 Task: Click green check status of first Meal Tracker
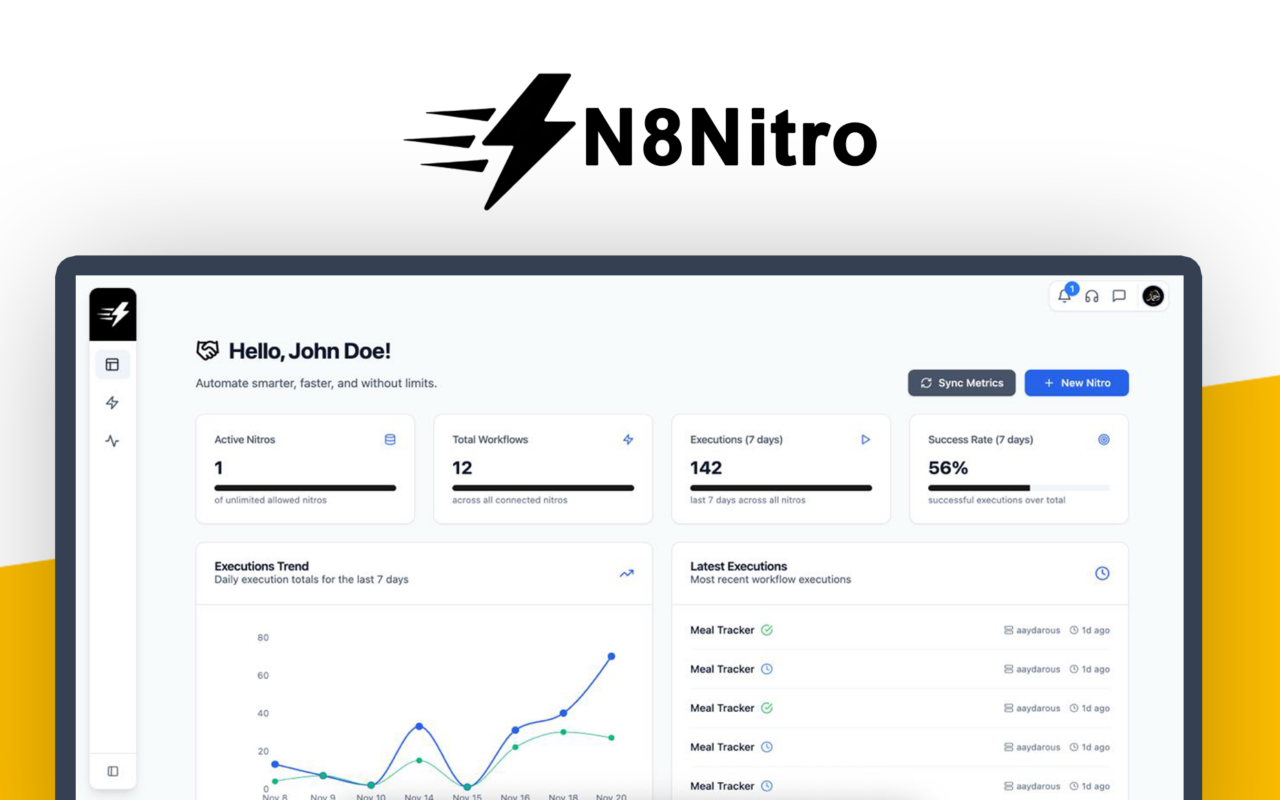[767, 630]
